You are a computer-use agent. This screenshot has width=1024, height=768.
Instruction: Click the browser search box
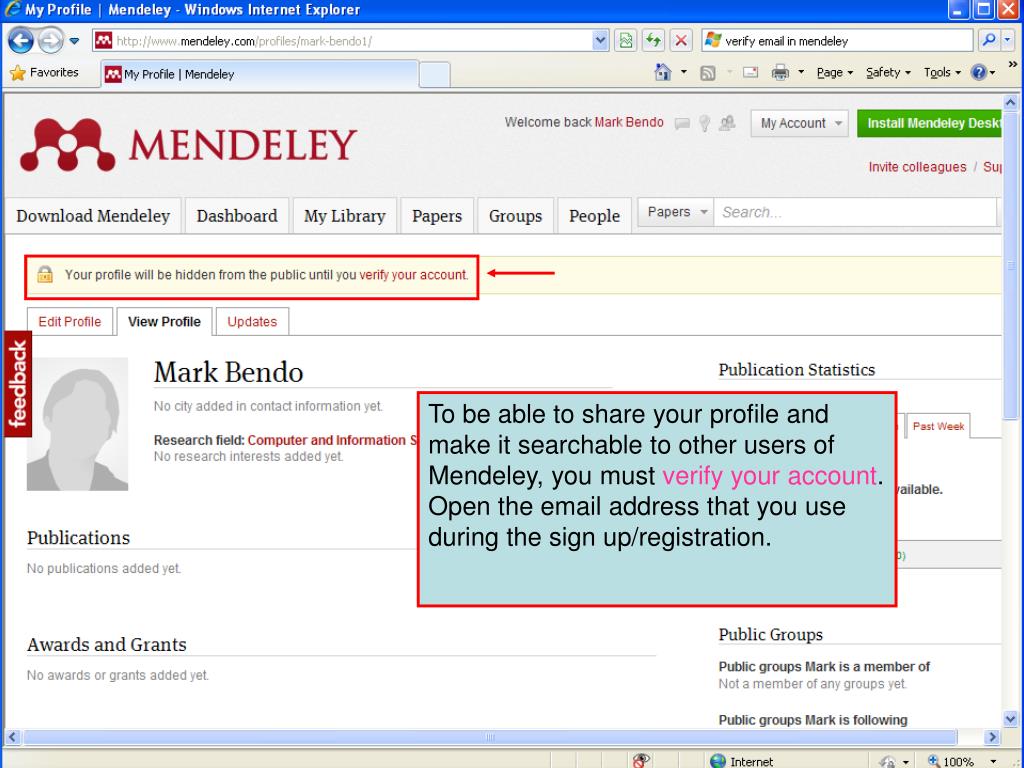click(x=837, y=40)
